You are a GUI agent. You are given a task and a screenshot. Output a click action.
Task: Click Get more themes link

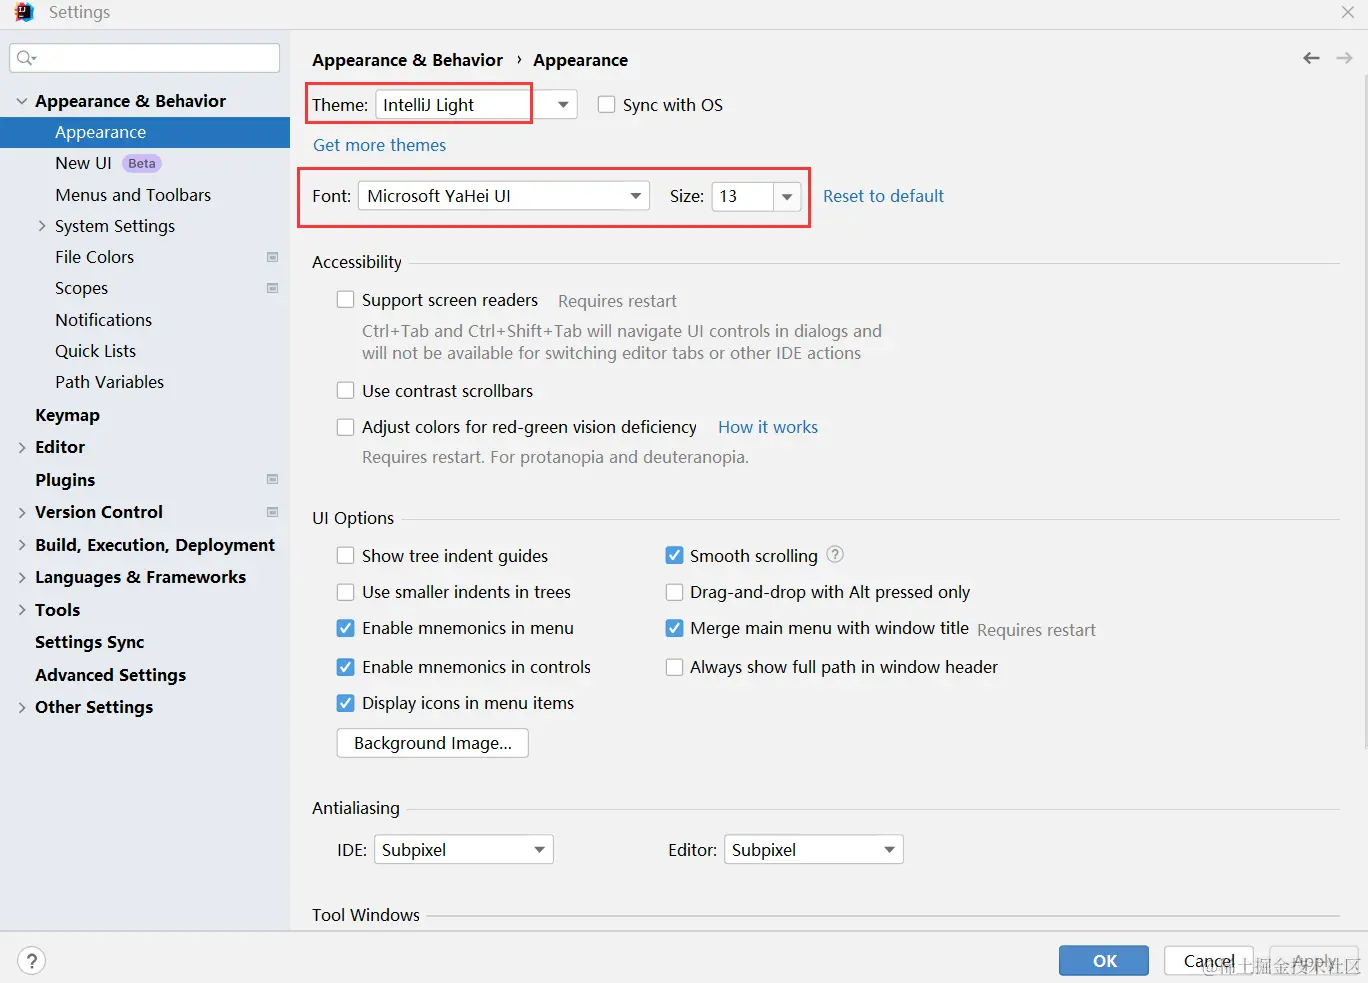pyautogui.click(x=379, y=145)
